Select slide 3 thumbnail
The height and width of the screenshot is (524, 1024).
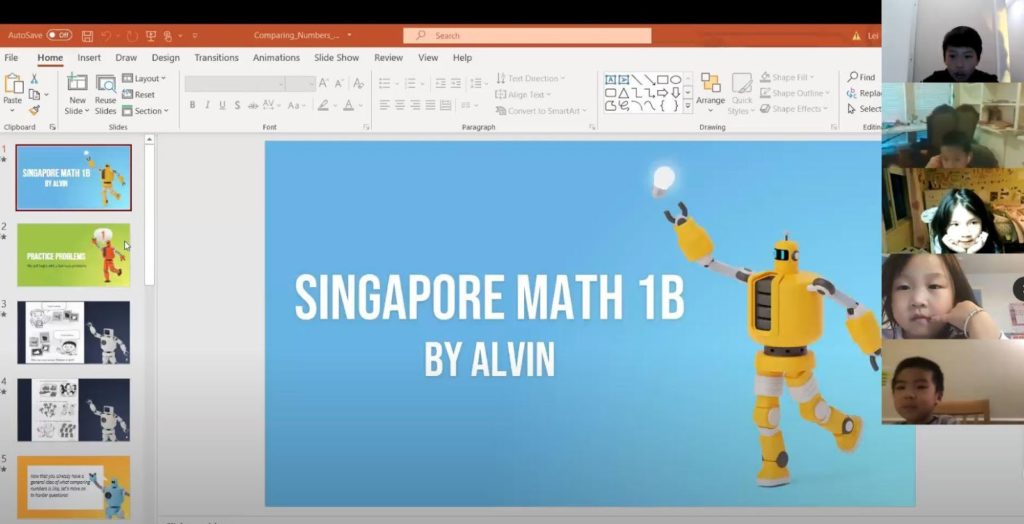click(73, 332)
